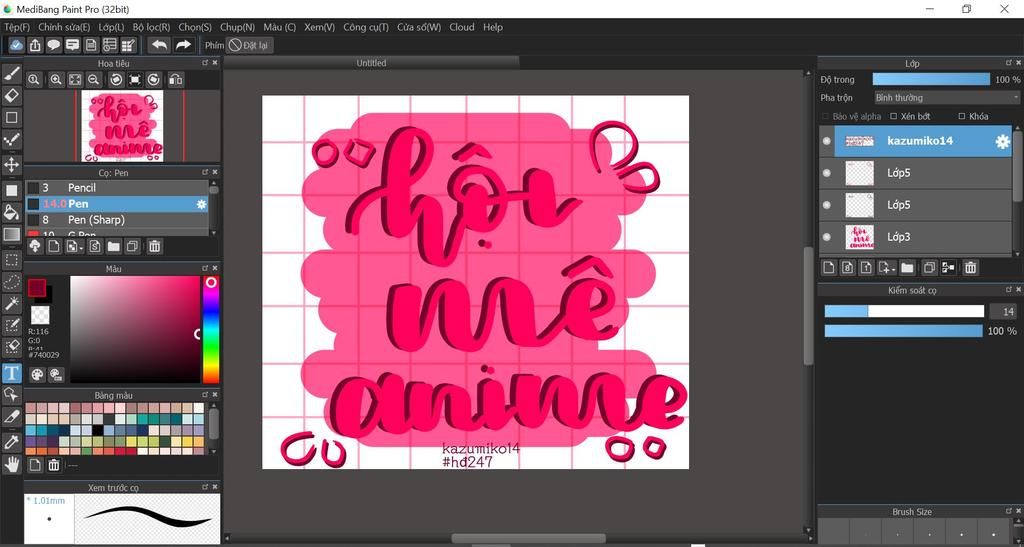1024x547 pixels.
Task: Add a new layer folder
Action: (907, 267)
